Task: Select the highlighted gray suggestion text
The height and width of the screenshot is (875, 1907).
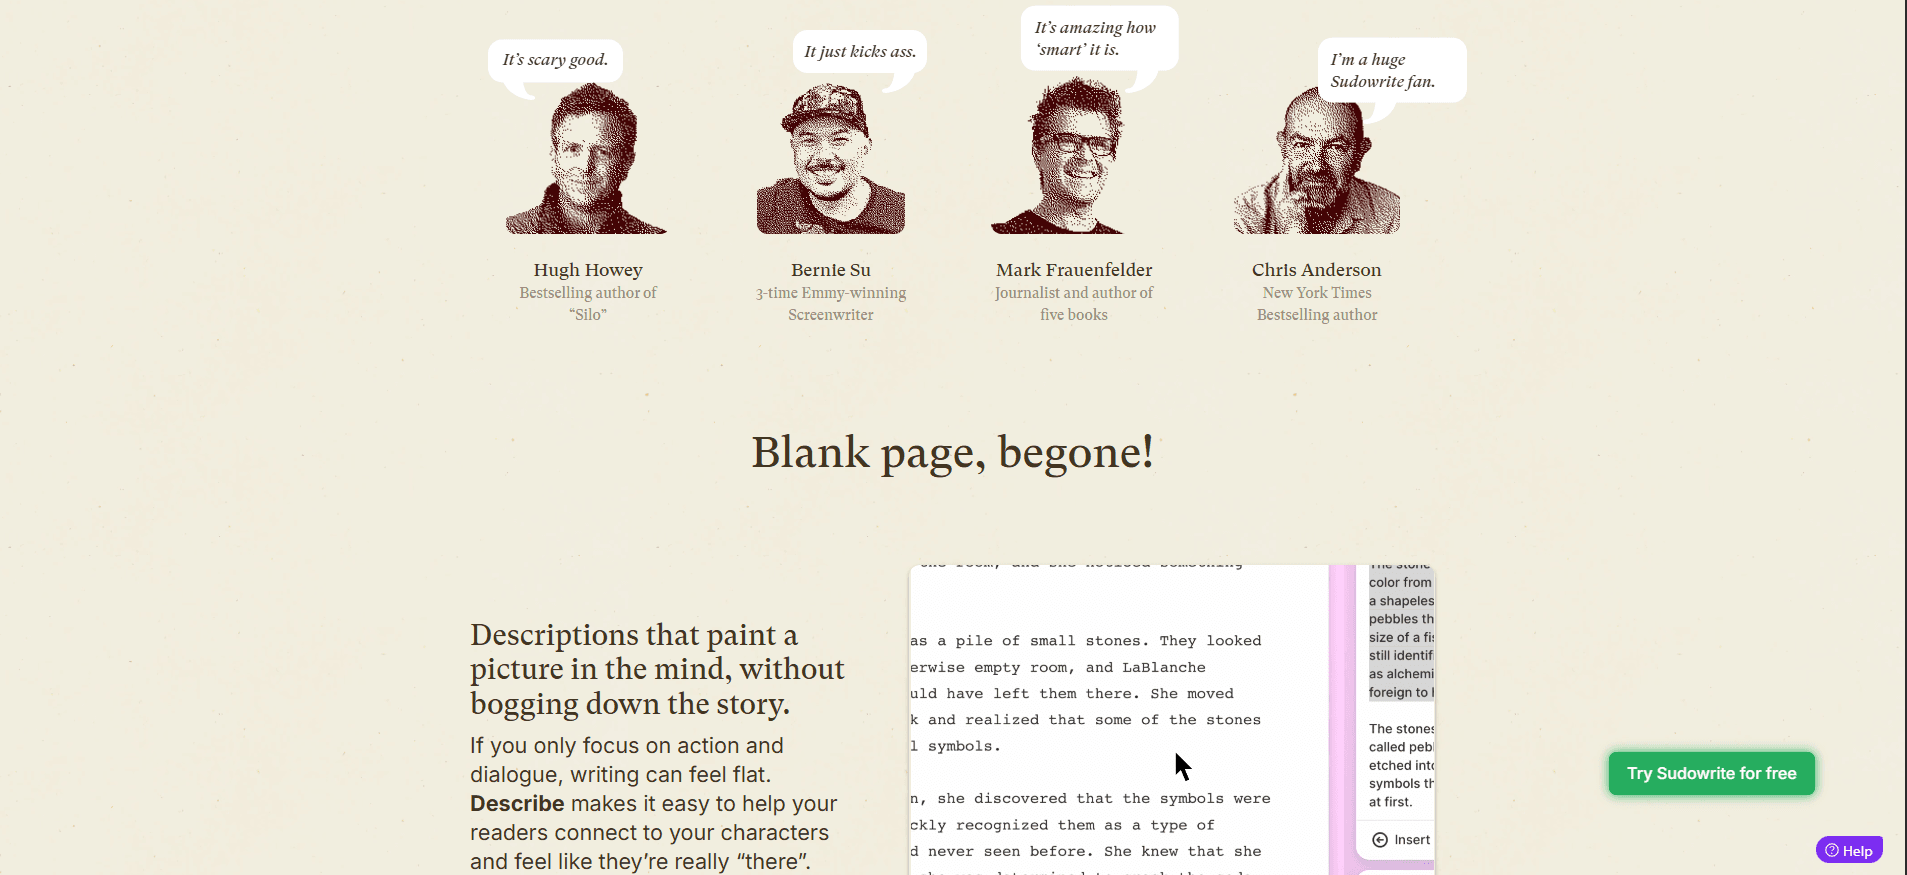Action: pyautogui.click(x=1400, y=636)
